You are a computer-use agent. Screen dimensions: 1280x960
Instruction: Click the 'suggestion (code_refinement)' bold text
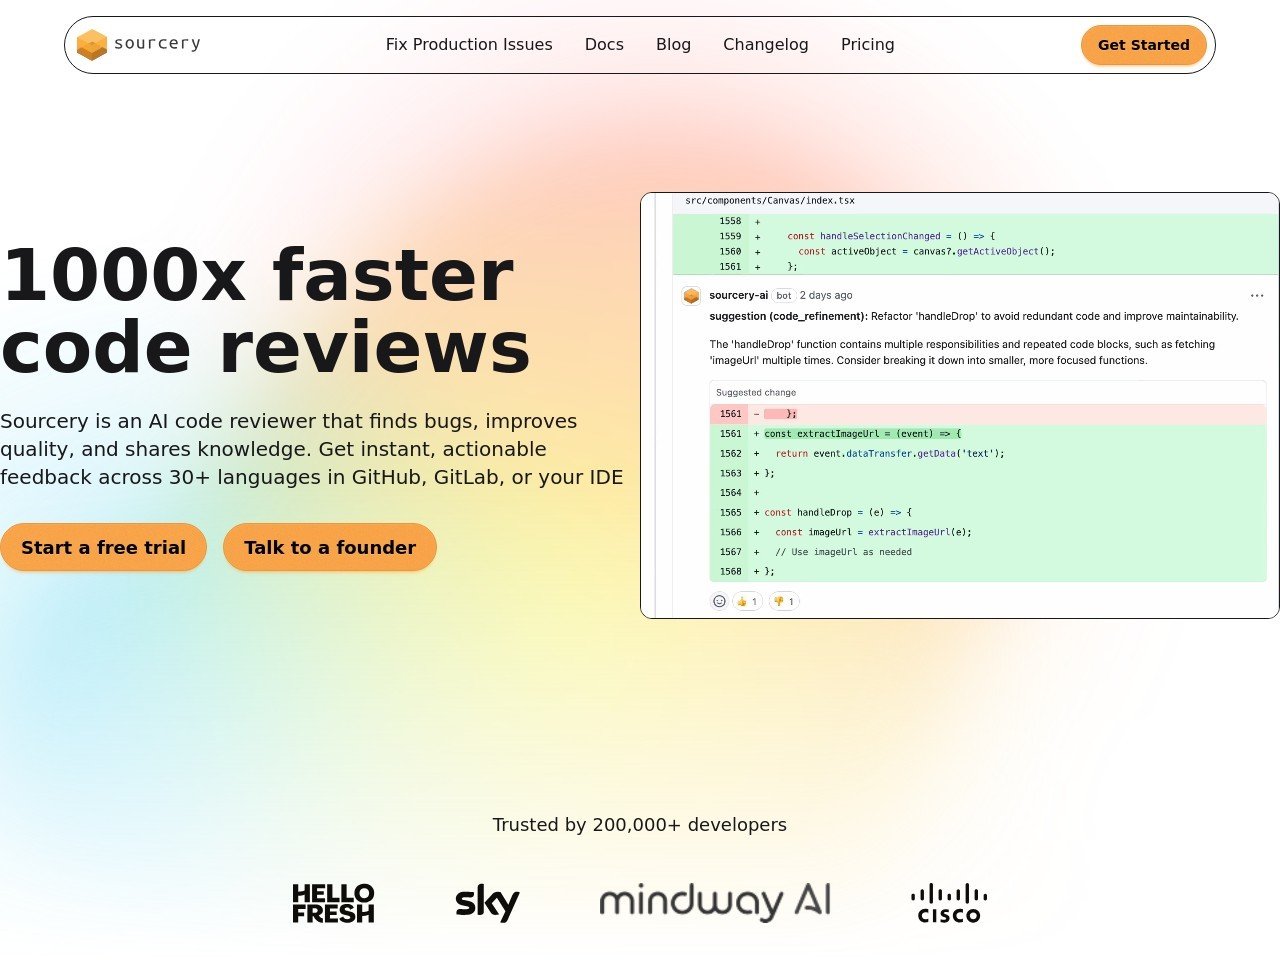[x=788, y=316]
